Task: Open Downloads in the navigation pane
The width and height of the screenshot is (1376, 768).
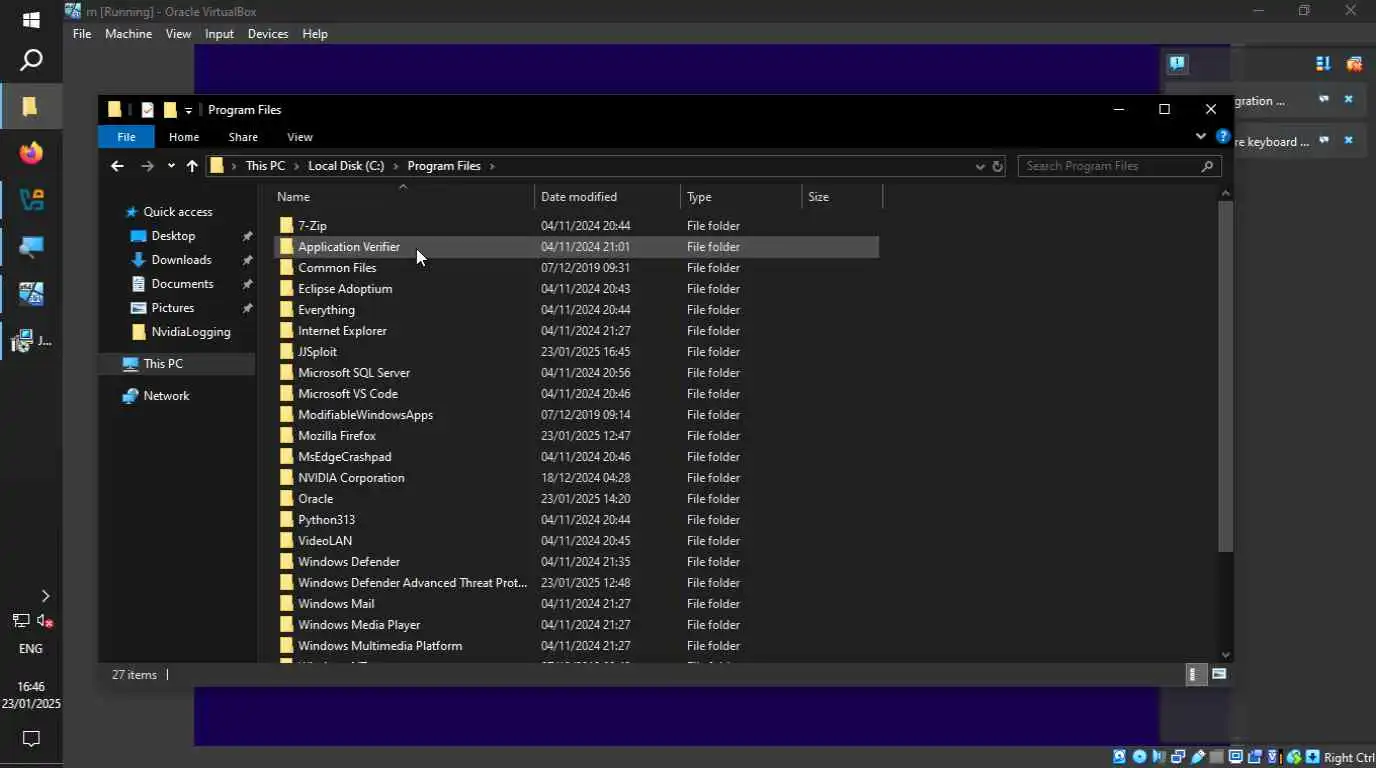Action: [x=181, y=260]
